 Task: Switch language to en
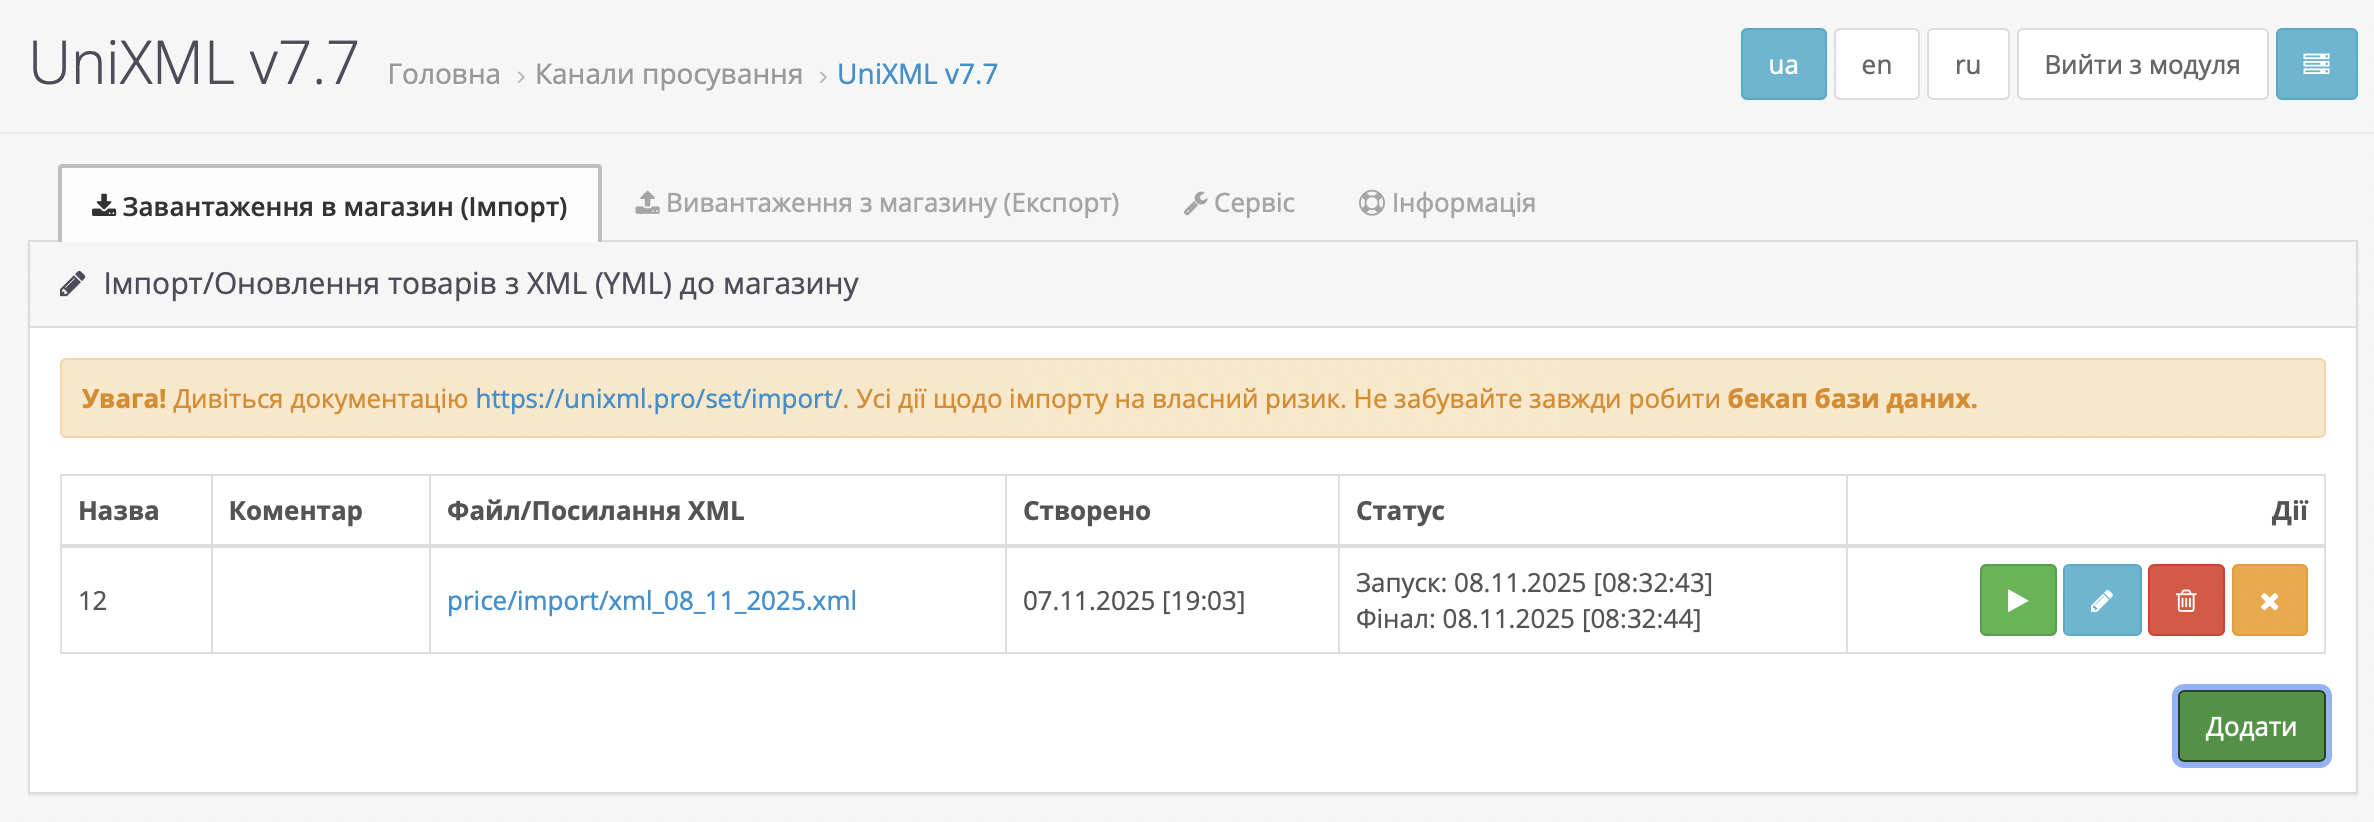coord(1876,64)
